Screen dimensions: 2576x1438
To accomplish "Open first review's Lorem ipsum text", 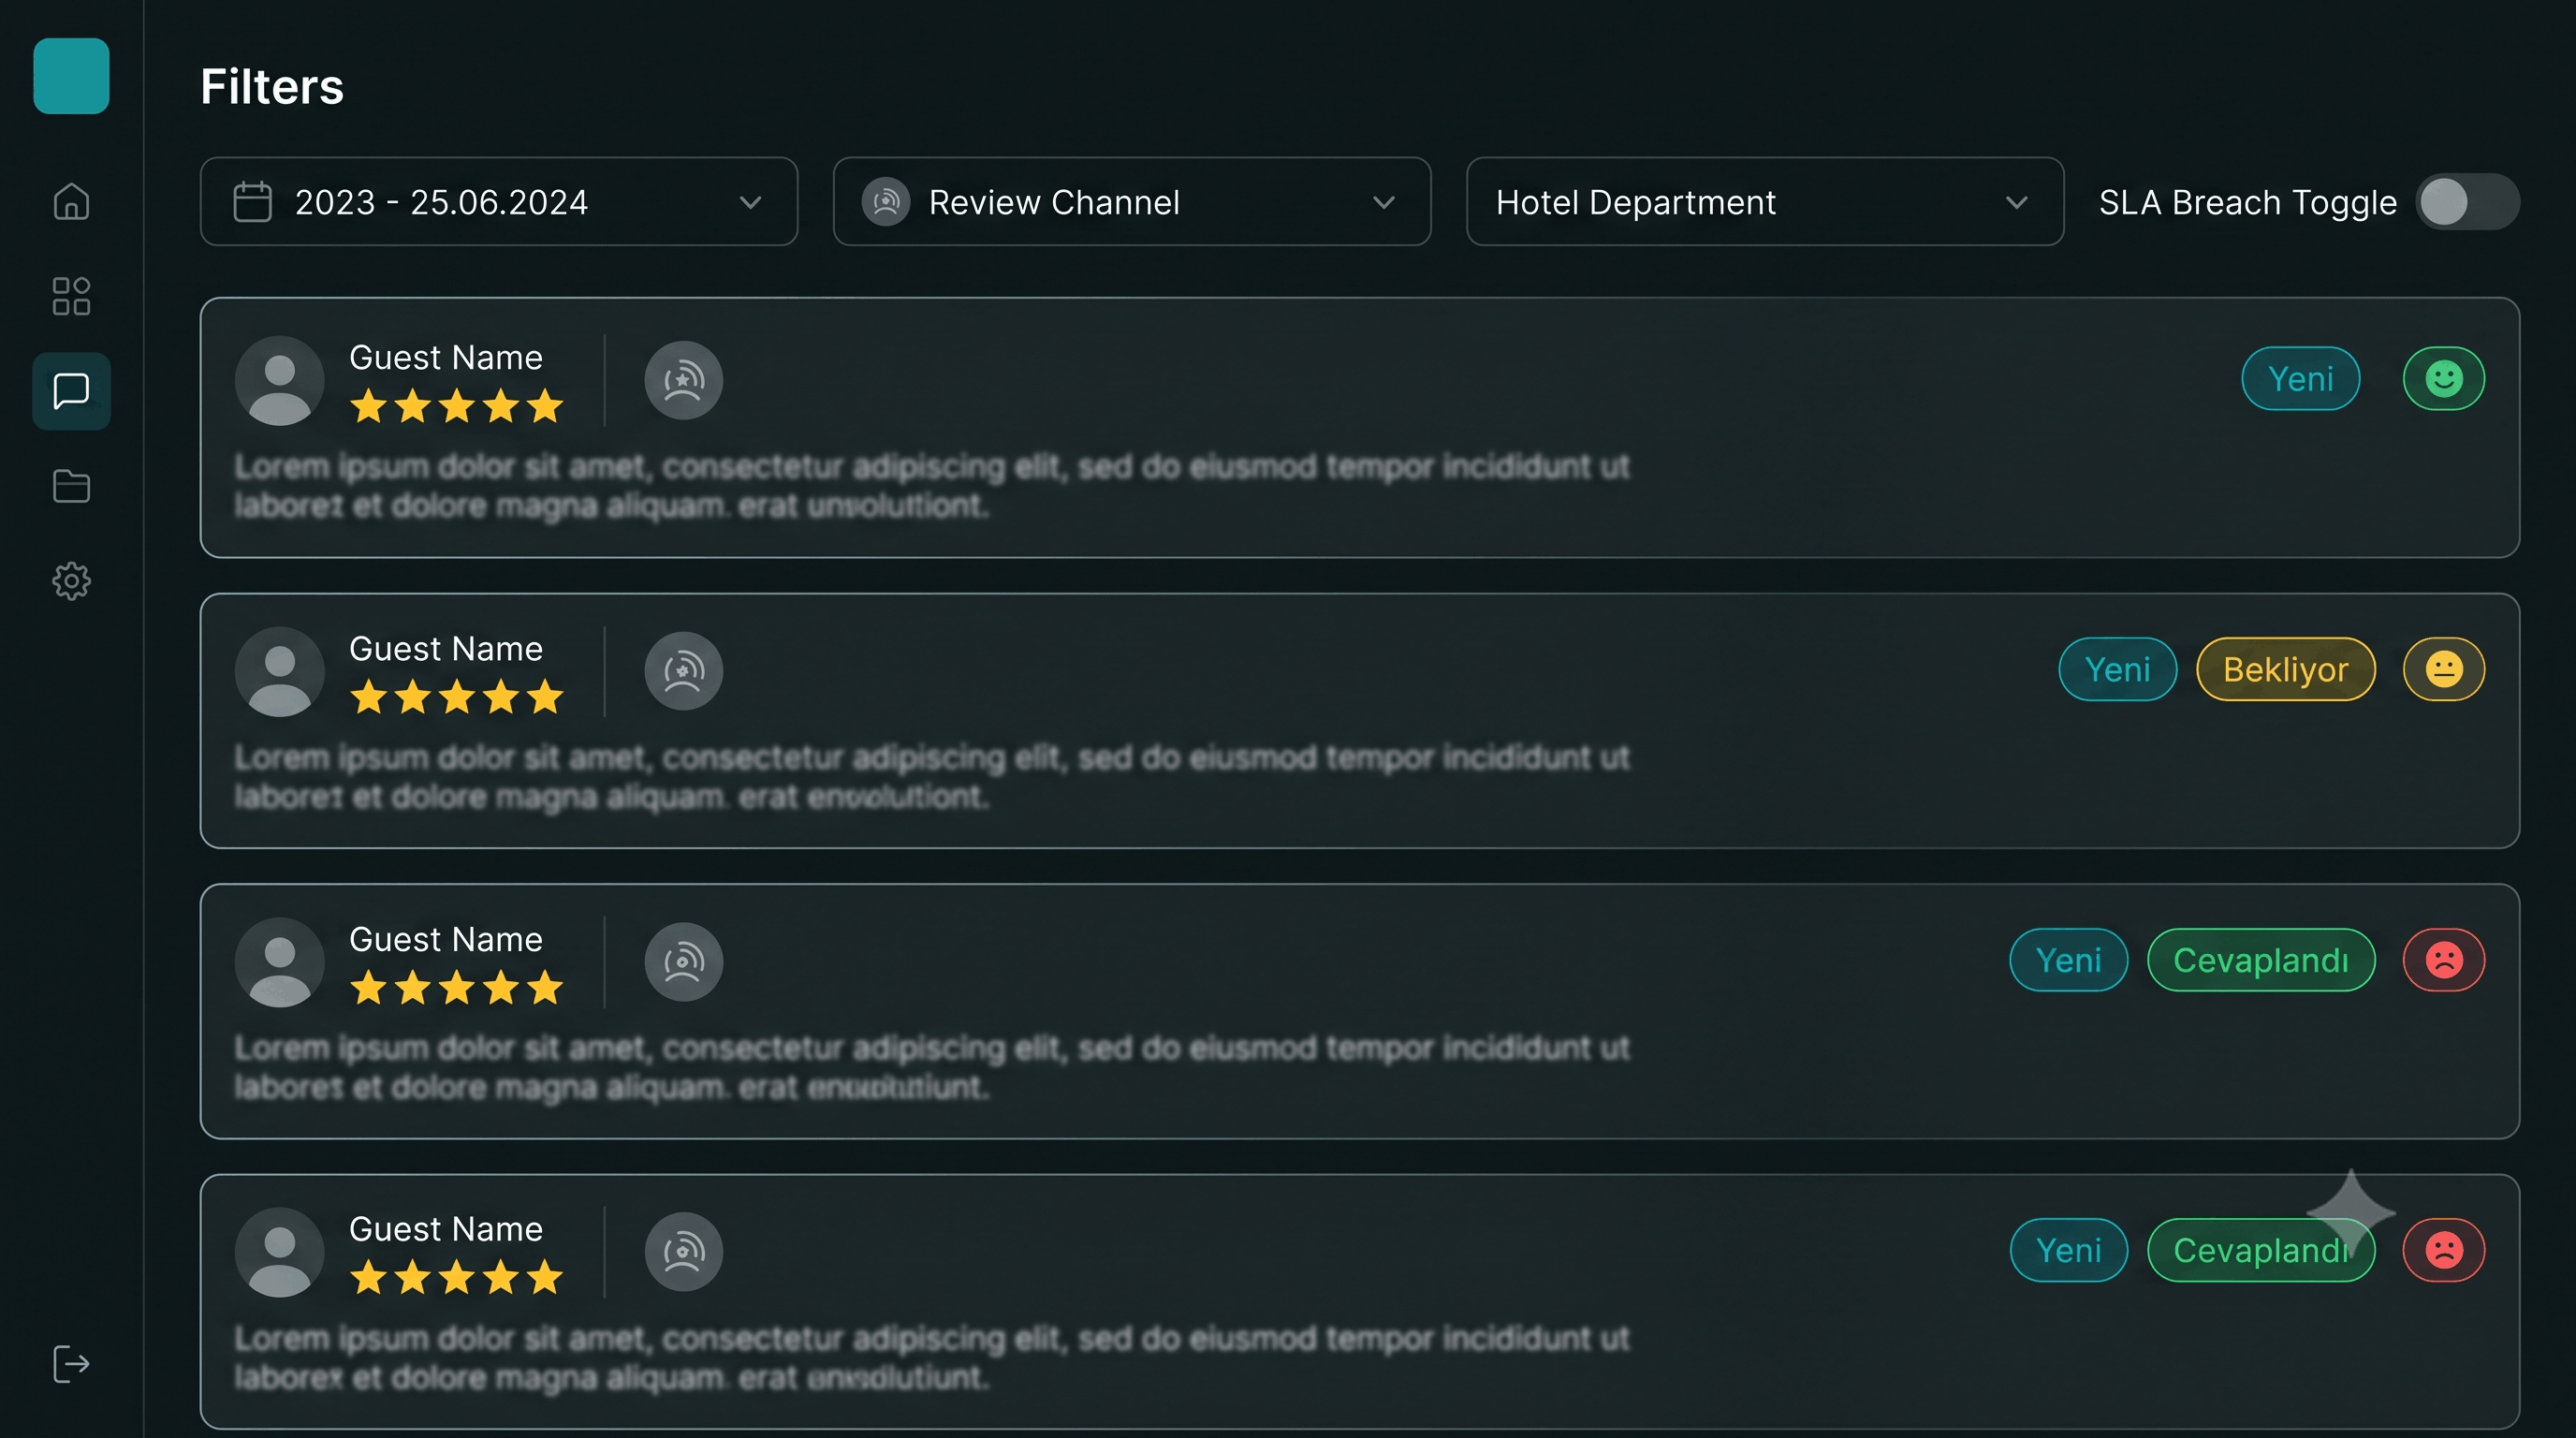I will pyautogui.click(x=932, y=486).
